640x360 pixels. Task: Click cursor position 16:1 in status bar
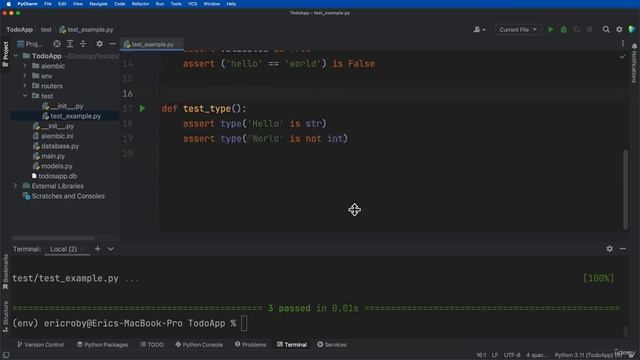point(481,355)
